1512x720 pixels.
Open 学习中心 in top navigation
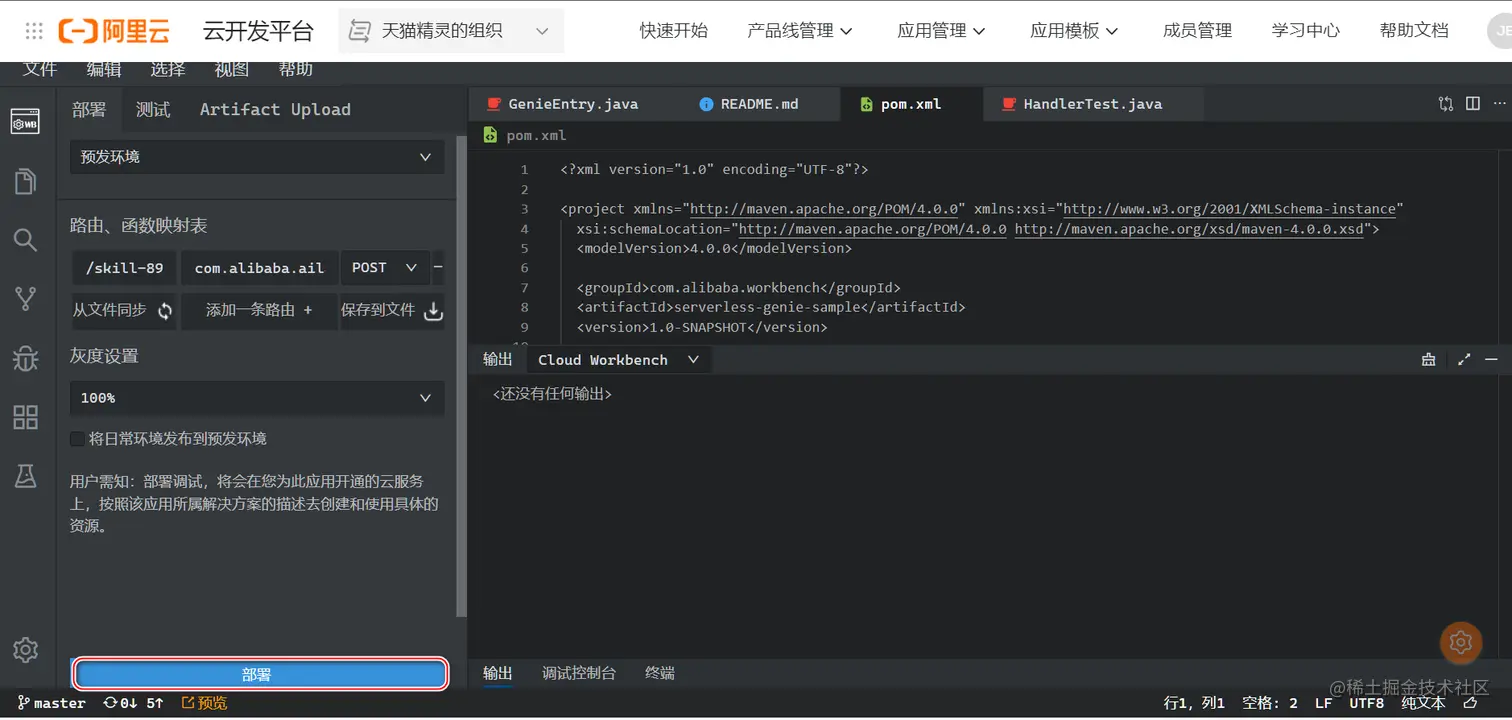[1306, 31]
